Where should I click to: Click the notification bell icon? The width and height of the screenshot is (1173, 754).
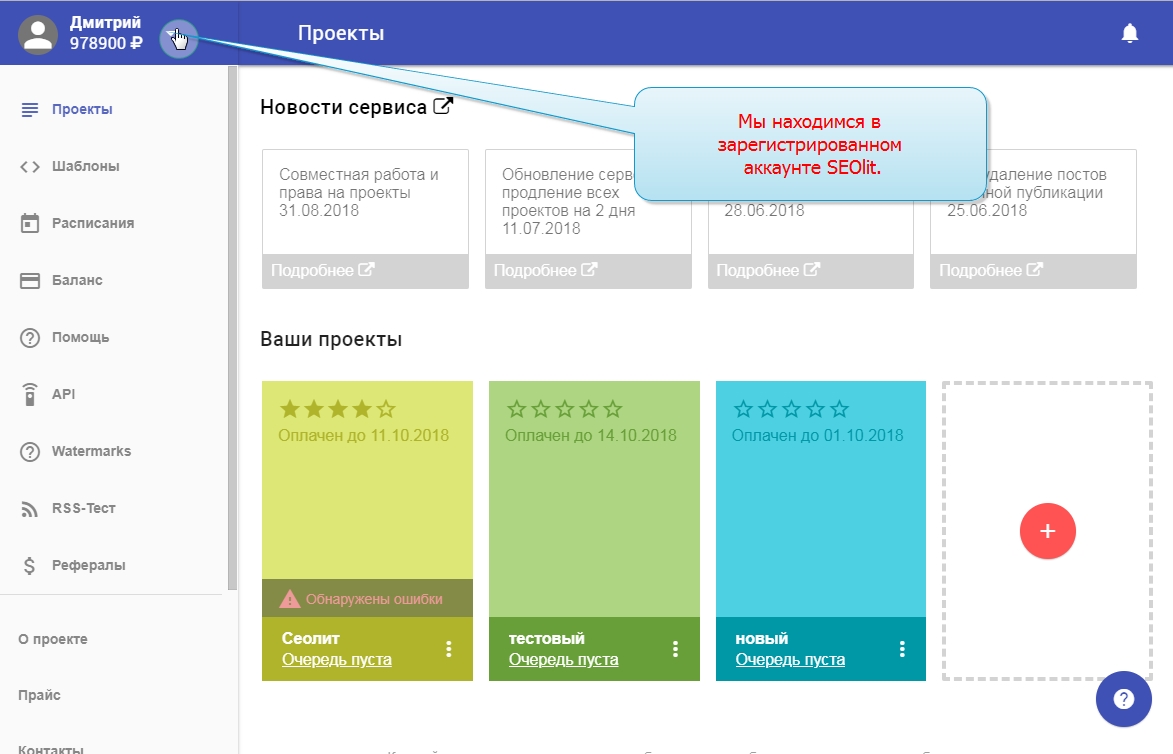(1129, 34)
